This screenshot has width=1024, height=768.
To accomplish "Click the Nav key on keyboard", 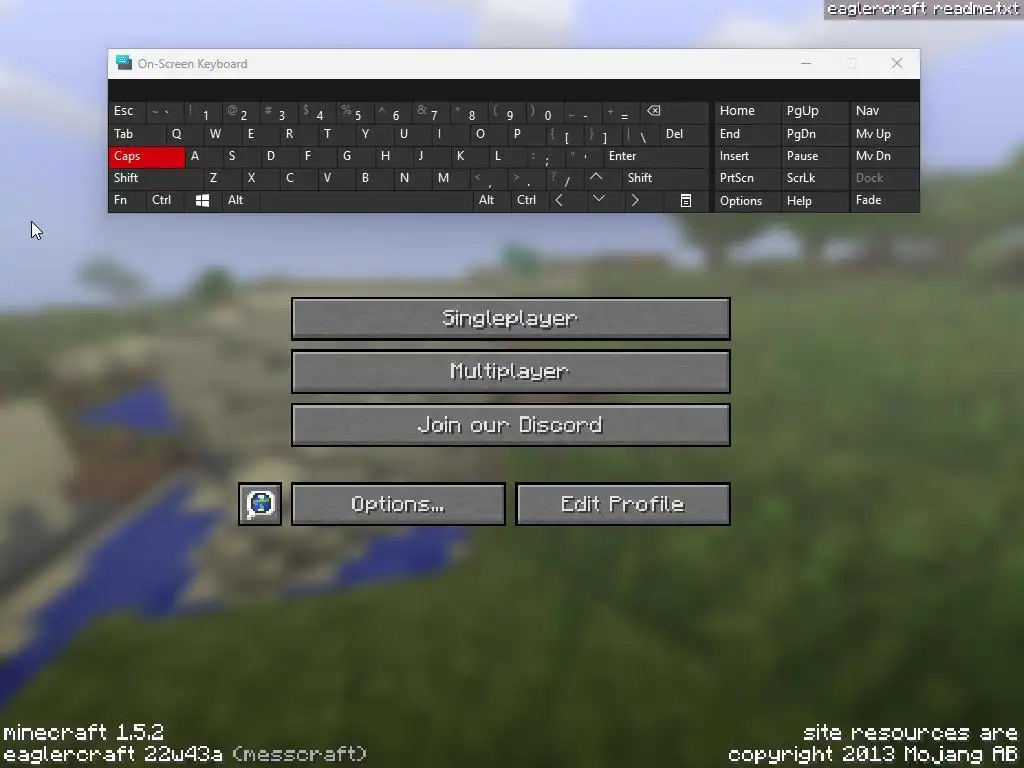I will 884,111.
